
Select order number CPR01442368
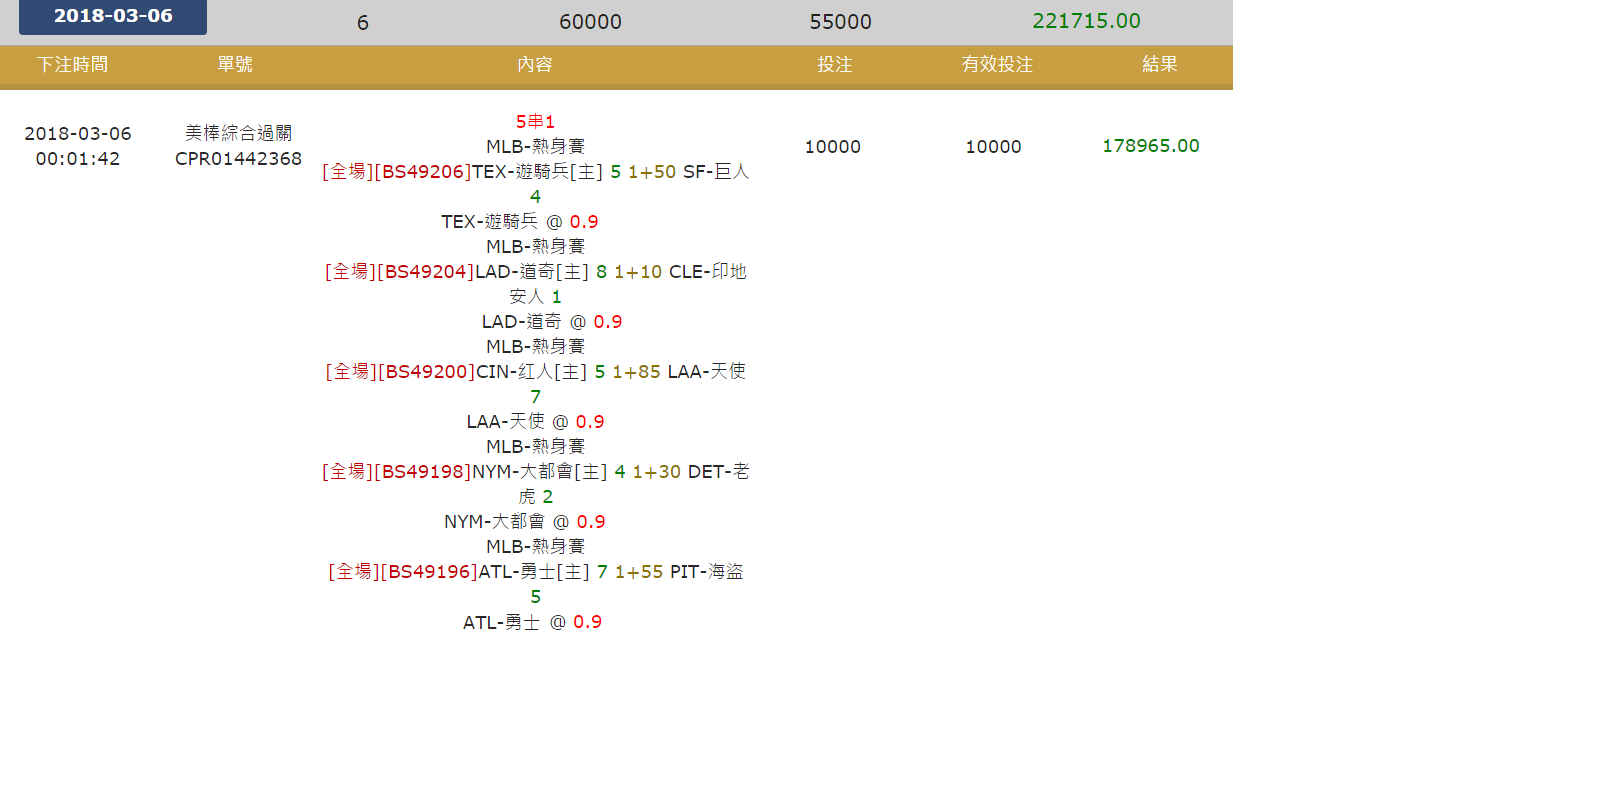click(238, 159)
